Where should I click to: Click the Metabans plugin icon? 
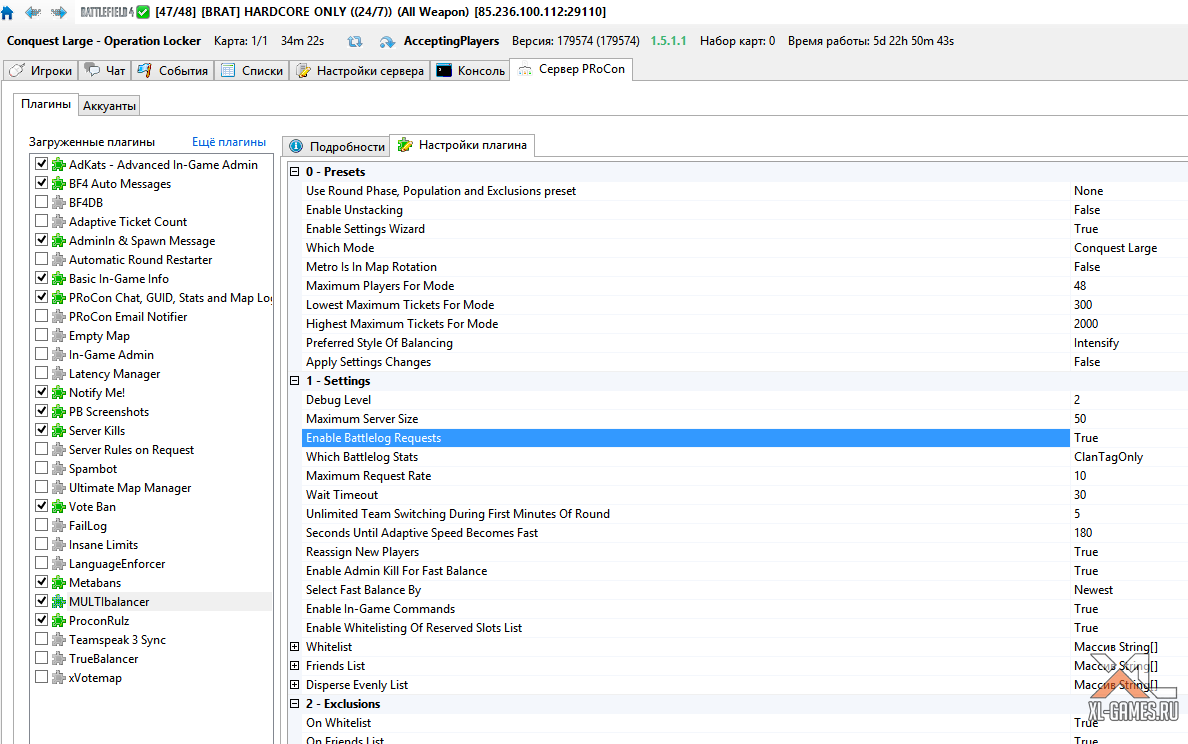(x=58, y=583)
